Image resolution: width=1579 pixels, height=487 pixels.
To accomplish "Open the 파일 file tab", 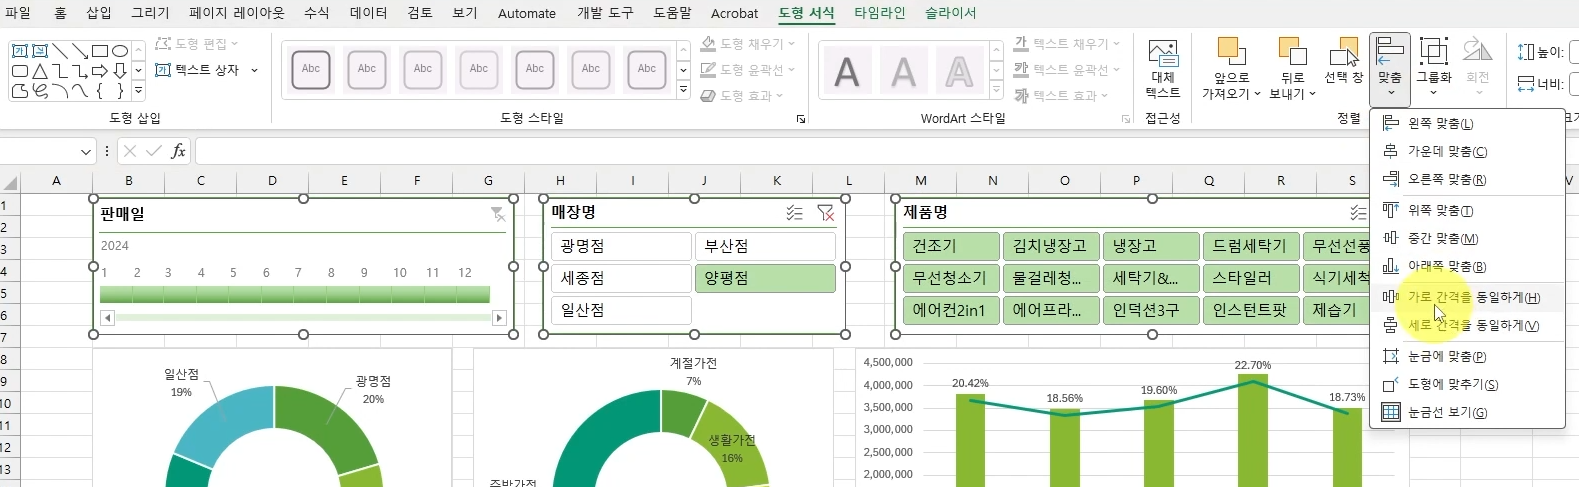I will click(x=18, y=13).
